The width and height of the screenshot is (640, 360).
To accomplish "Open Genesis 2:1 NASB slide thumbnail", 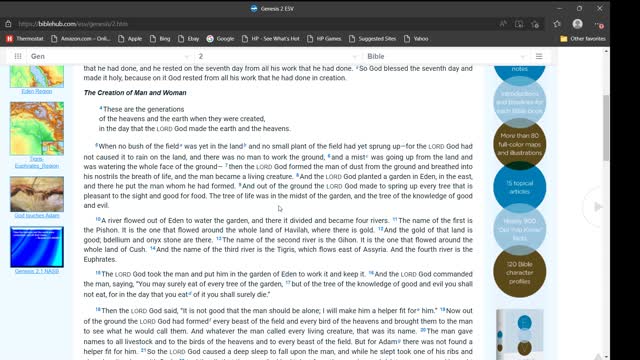I will click(37, 247).
